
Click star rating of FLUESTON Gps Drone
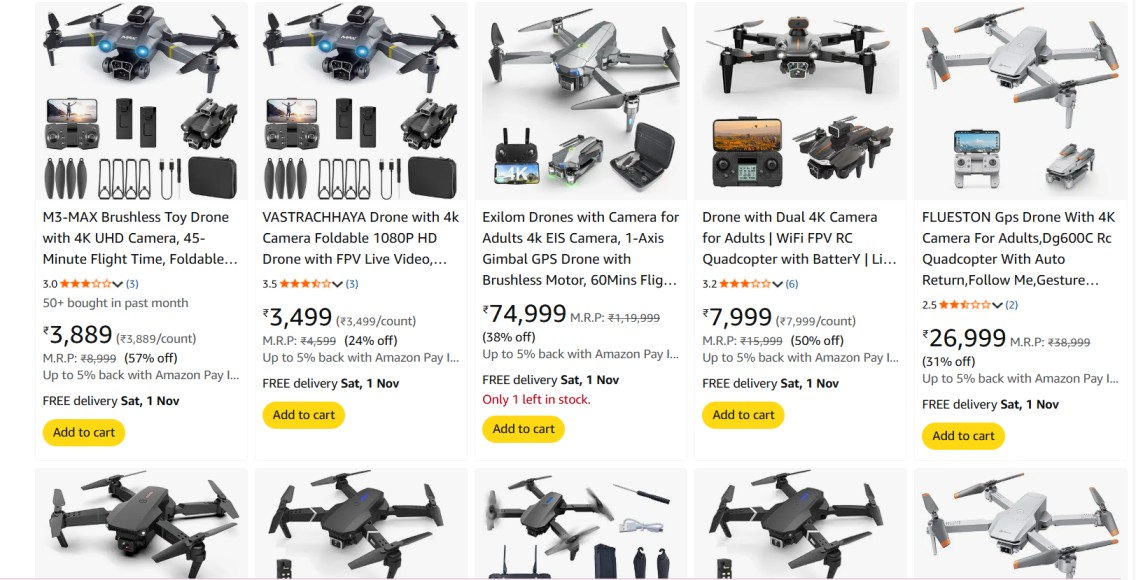(966, 305)
